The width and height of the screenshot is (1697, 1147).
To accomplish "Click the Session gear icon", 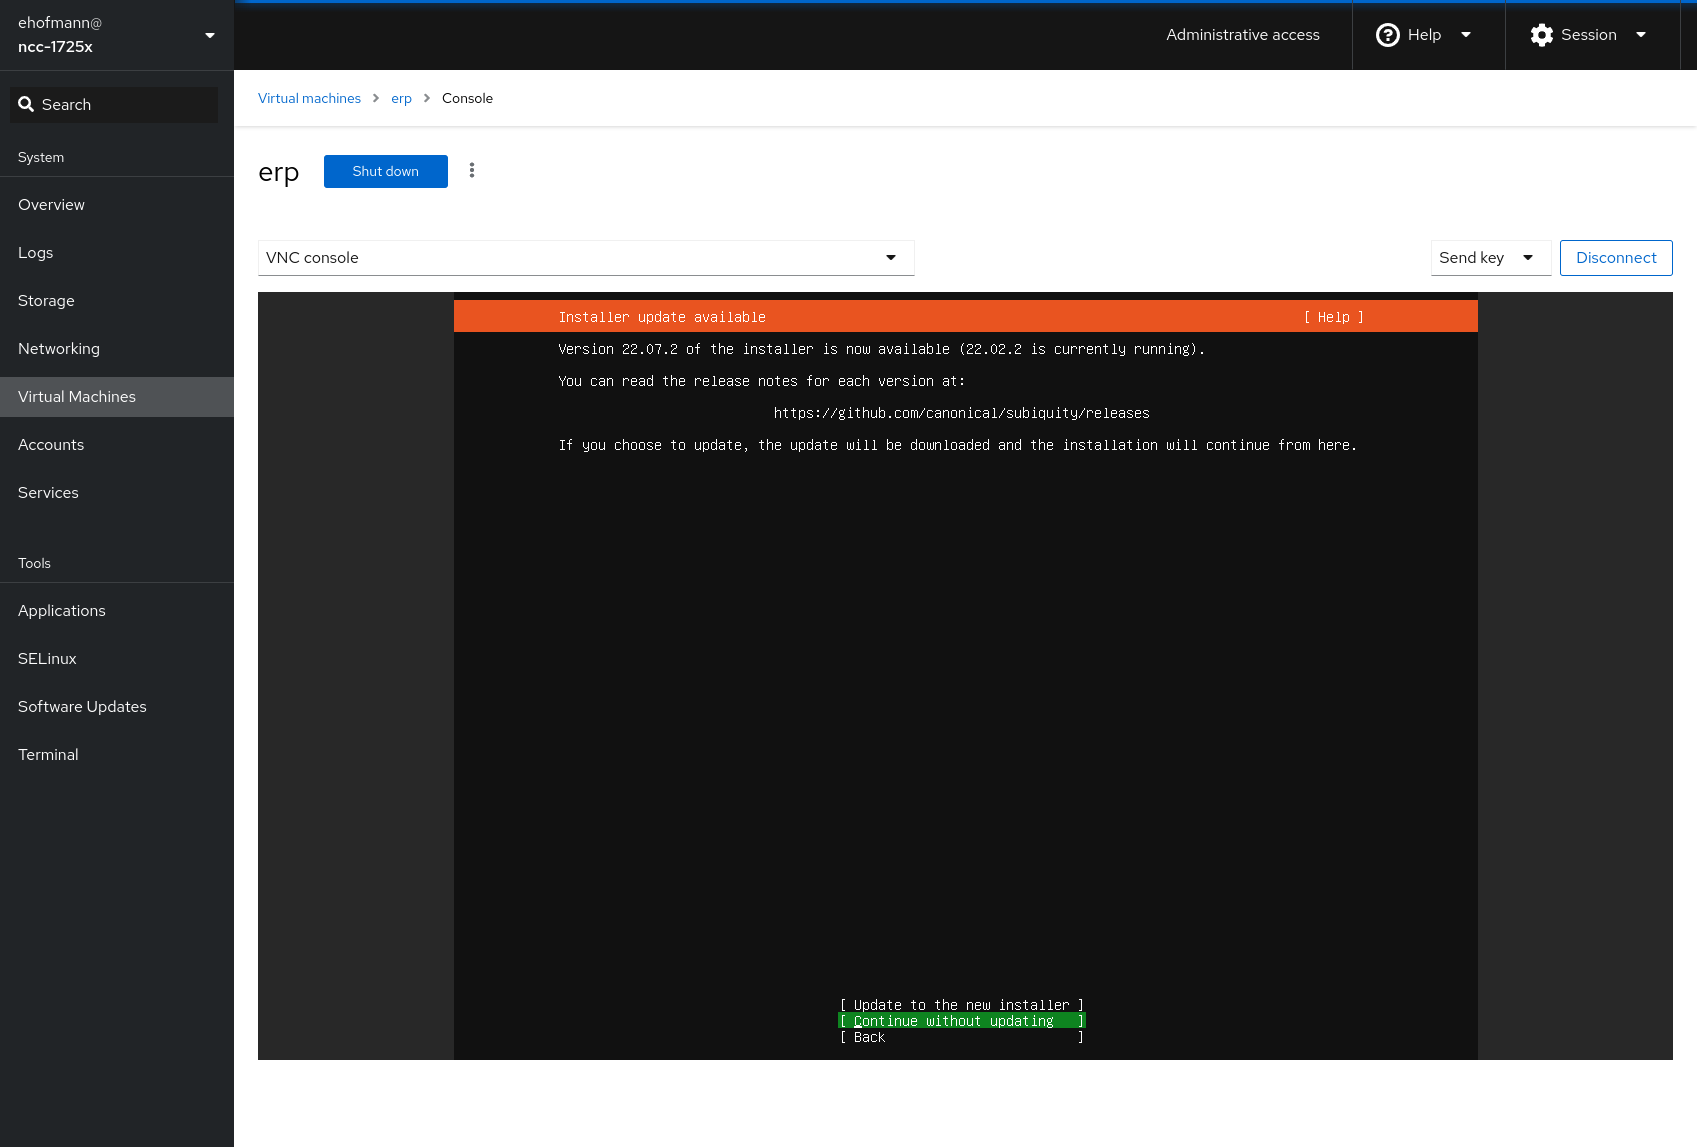I will pyautogui.click(x=1541, y=35).
